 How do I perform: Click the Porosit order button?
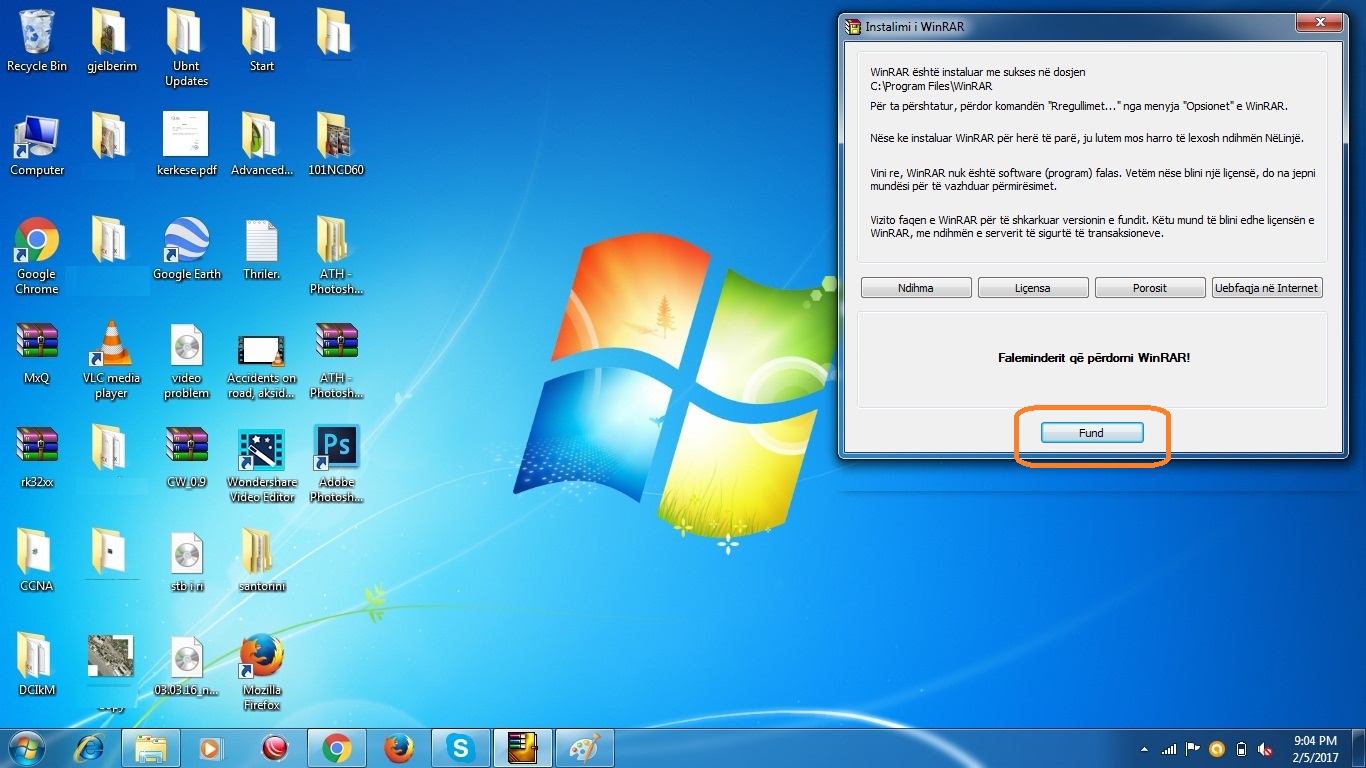pos(1150,288)
